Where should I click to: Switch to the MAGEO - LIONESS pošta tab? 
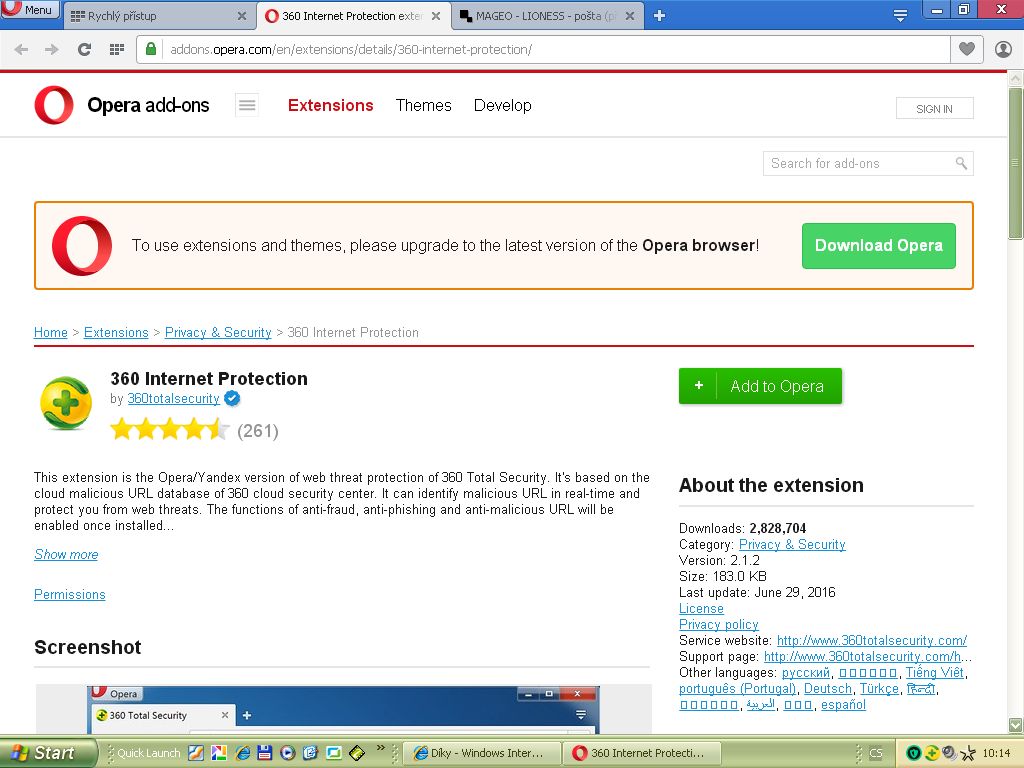pyautogui.click(x=547, y=16)
